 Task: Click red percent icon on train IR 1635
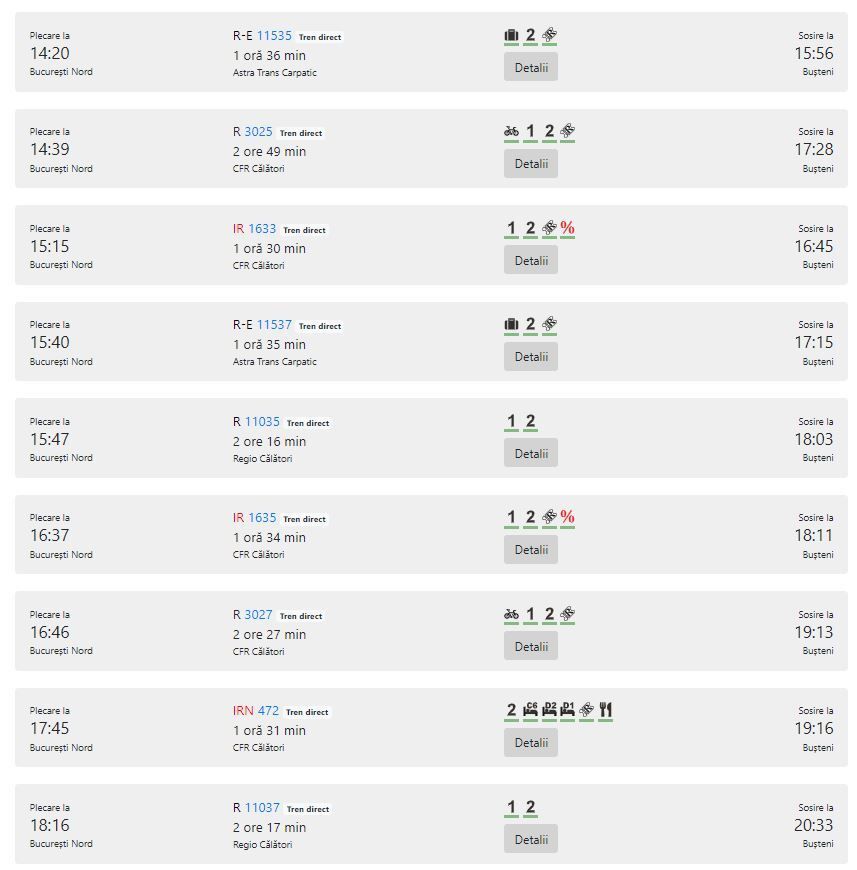[x=567, y=517]
